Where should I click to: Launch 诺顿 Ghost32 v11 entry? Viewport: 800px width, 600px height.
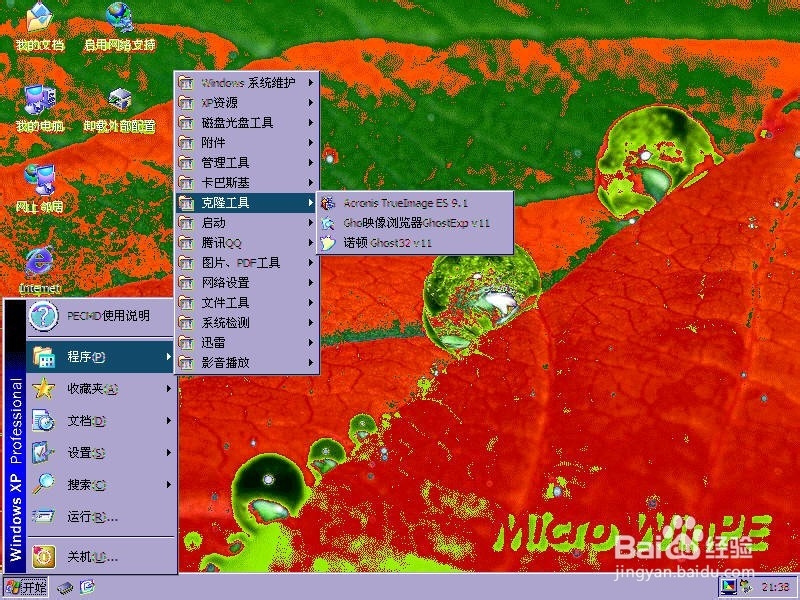[x=415, y=243]
